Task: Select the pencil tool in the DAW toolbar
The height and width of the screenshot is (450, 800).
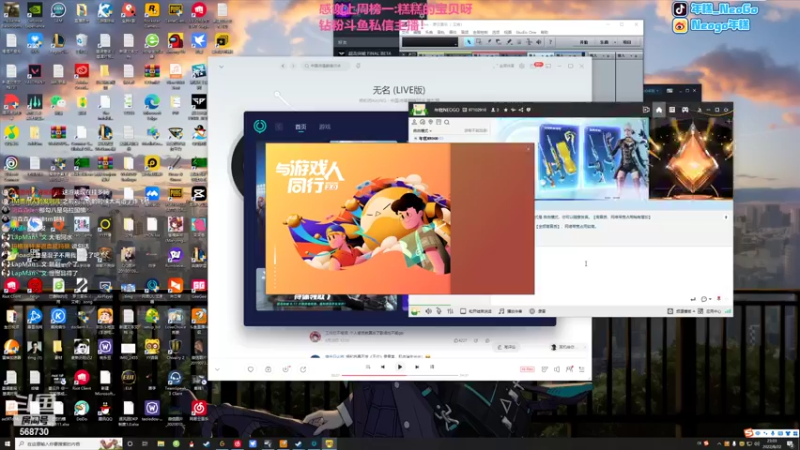Action: click(509, 42)
